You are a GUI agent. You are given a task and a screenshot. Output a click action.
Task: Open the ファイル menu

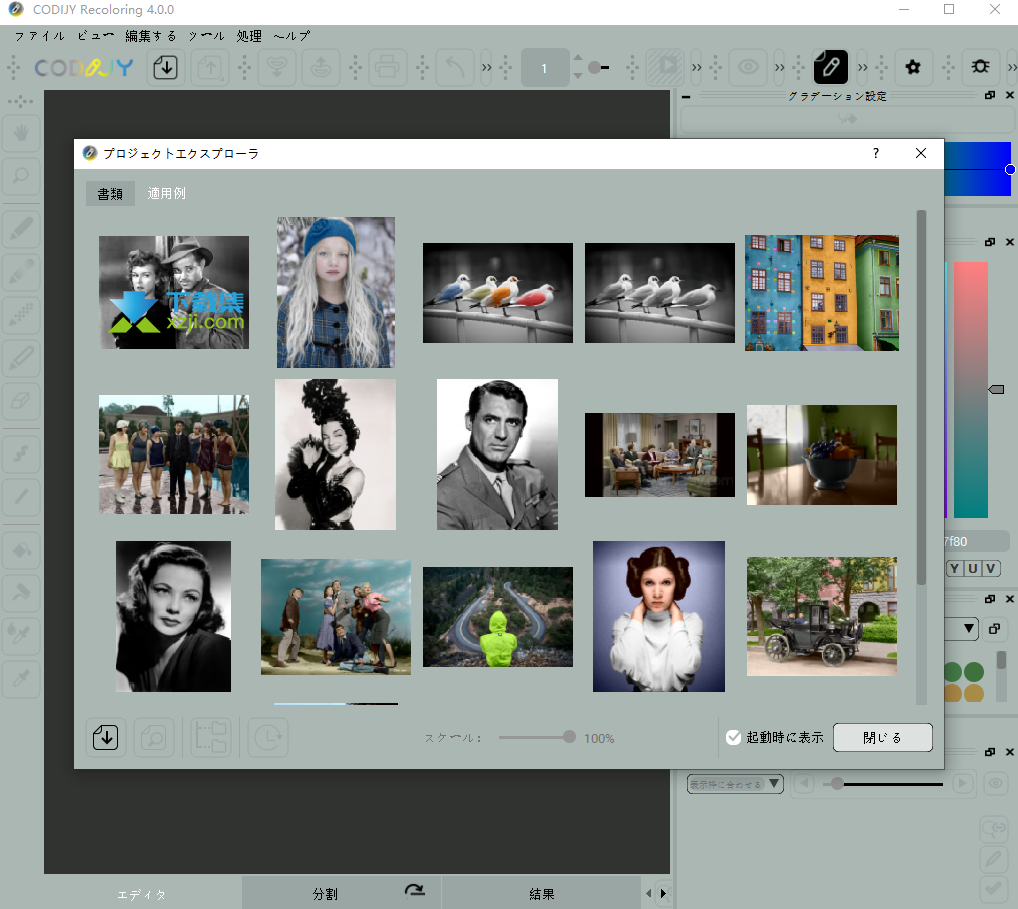(39, 36)
